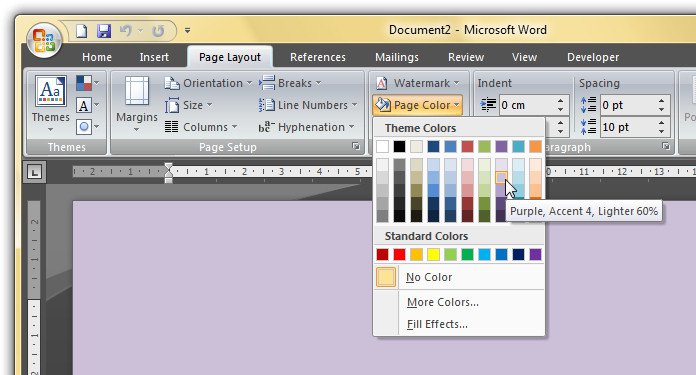Viewport: 696px width, 375px height.
Task: Open the Margins gallery
Action: tap(137, 104)
